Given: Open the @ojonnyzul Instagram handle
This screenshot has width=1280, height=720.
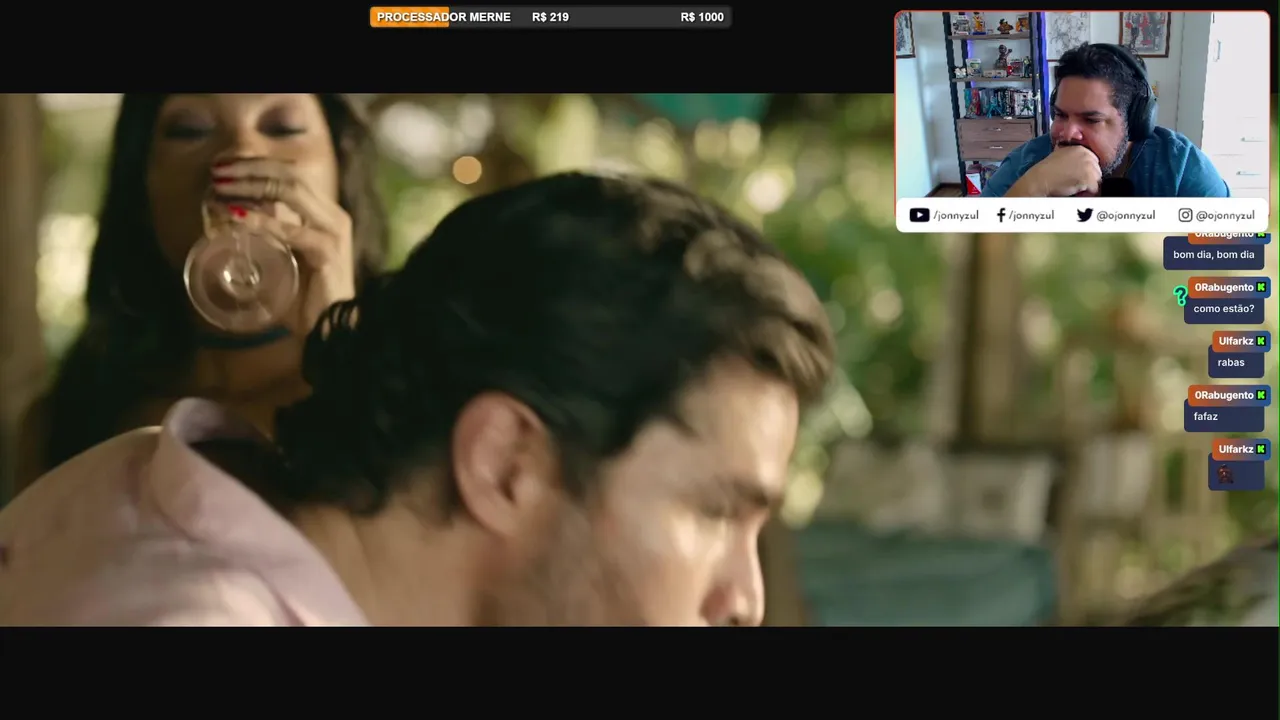Looking at the screenshot, I should 1225,215.
